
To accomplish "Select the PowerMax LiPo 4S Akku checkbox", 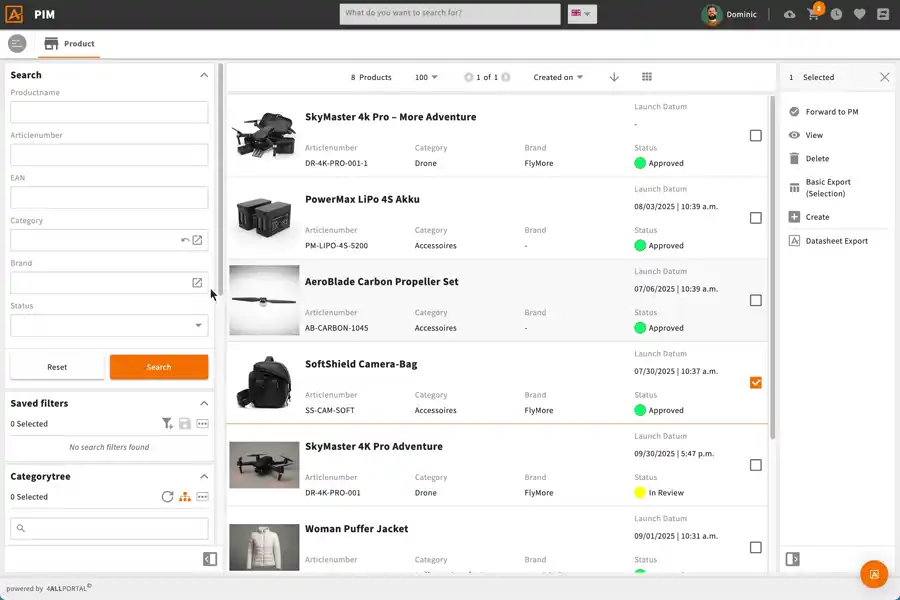I will [755, 218].
